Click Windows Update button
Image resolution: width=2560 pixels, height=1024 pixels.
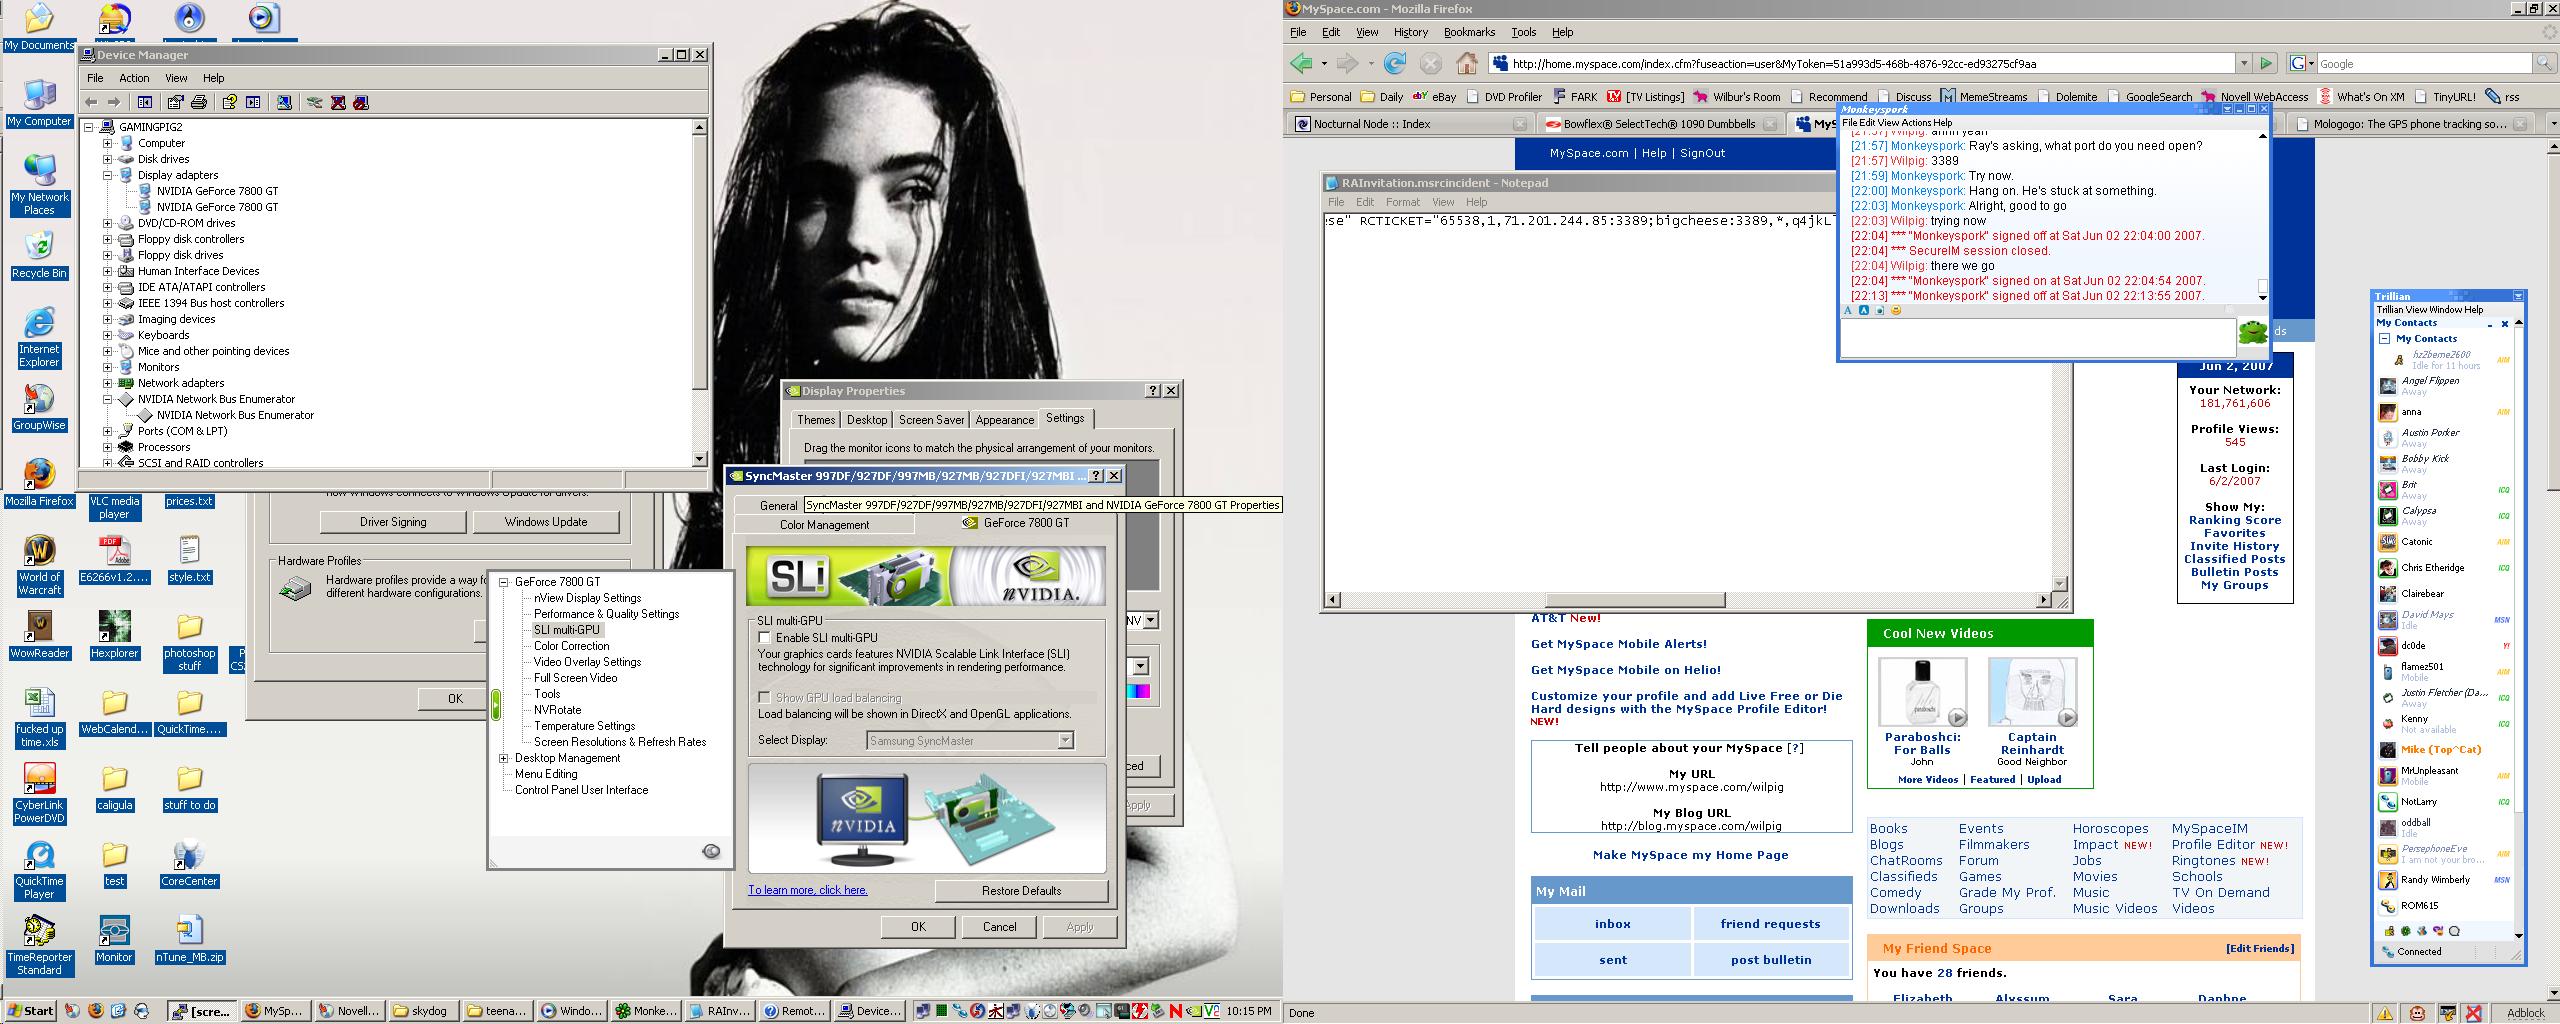point(546,522)
